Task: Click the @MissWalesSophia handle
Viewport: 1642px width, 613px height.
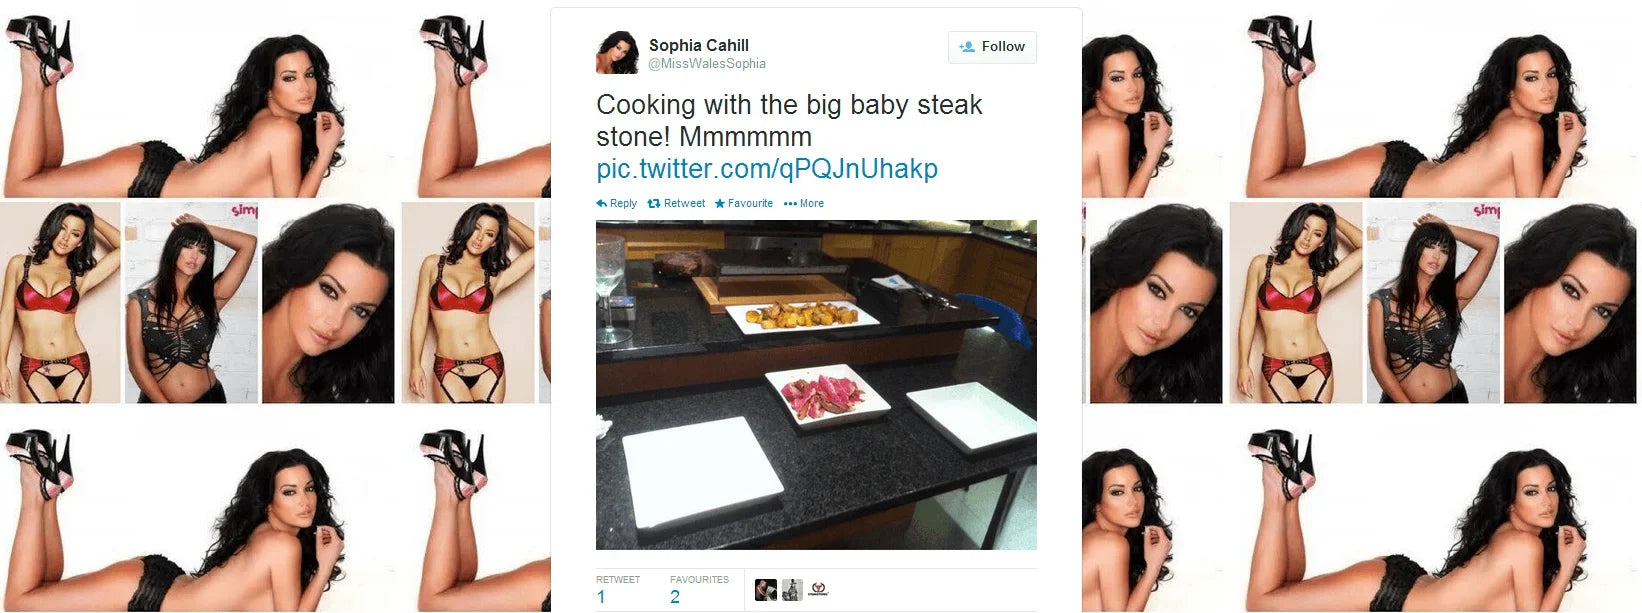Action: click(707, 63)
